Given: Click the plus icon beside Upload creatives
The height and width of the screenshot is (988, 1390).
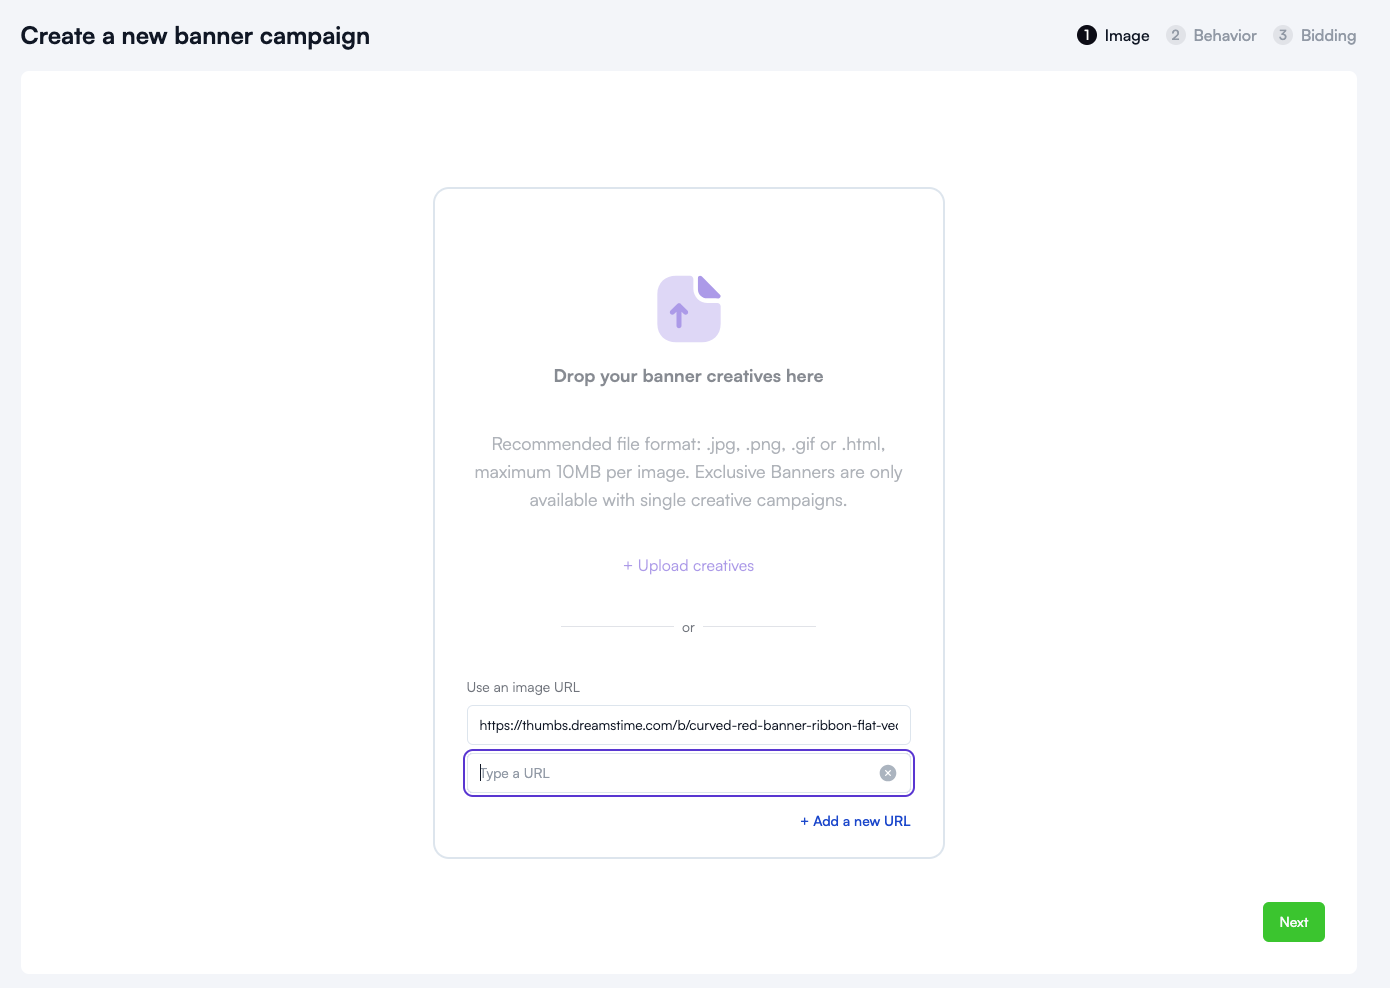Looking at the screenshot, I should point(628,565).
